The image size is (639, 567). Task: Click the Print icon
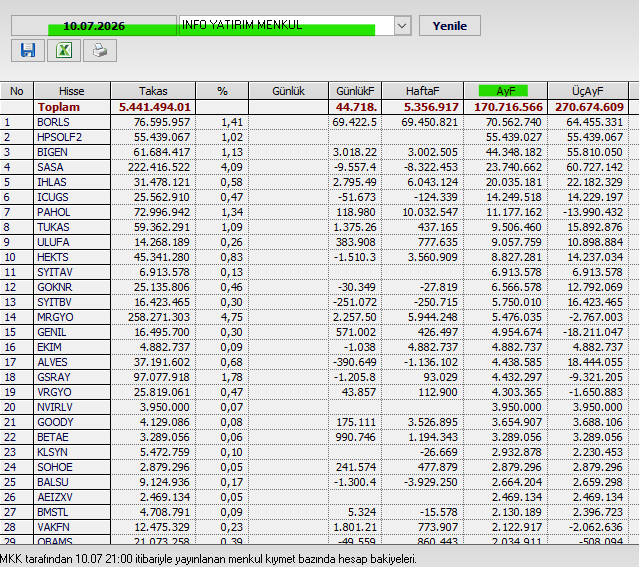click(100, 51)
